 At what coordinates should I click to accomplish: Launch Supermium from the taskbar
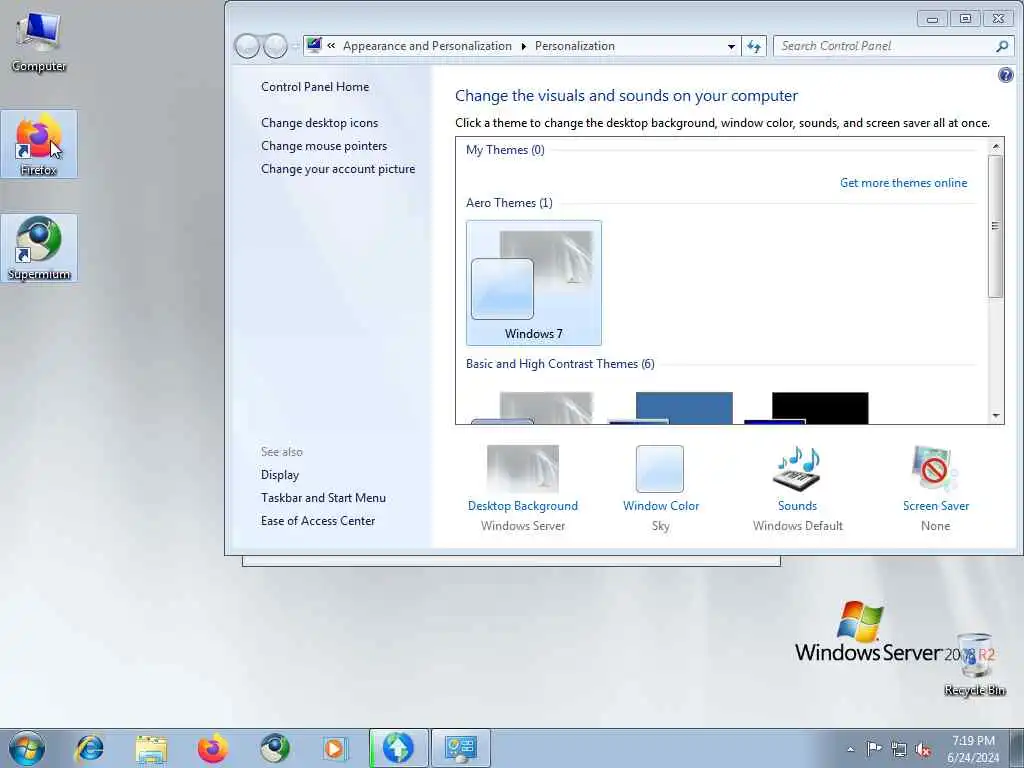pyautogui.click(x=274, y=748)
